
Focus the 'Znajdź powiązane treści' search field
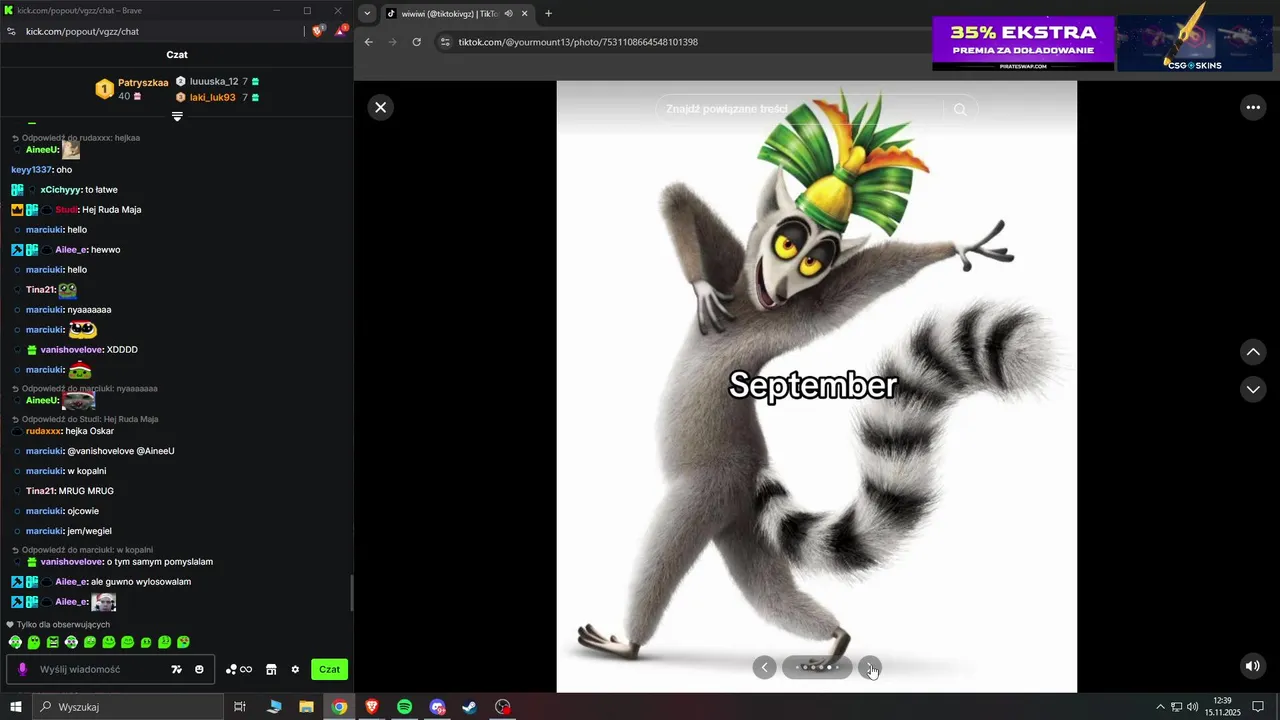800,109
